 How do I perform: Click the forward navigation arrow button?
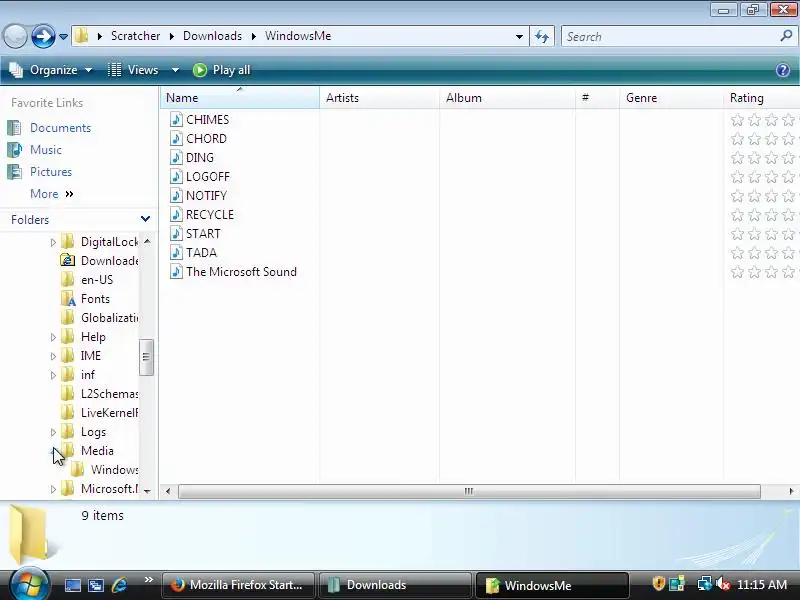click(x=42, y=36)
